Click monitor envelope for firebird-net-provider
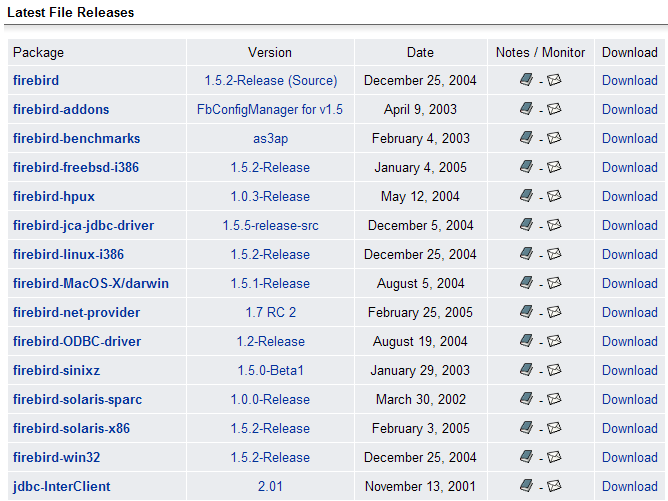The width and height of the screenshot is (668, 501). tap(554, 312)
